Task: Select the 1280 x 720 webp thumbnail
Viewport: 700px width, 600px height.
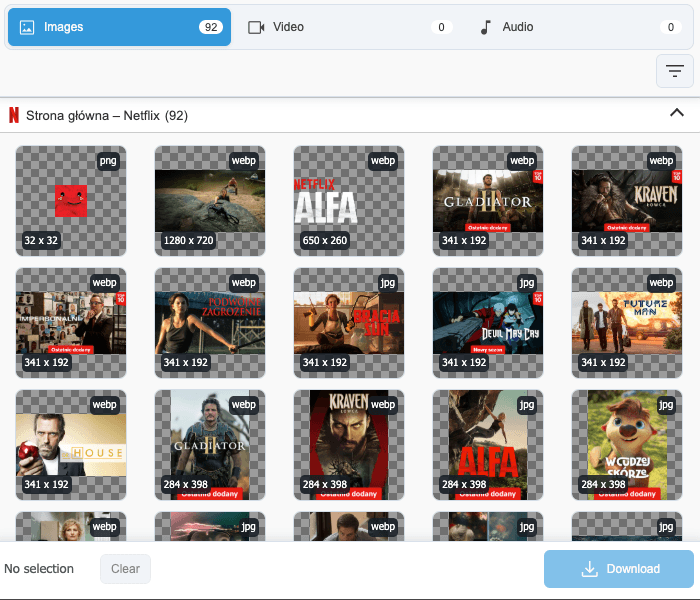Action: (210, 201)
